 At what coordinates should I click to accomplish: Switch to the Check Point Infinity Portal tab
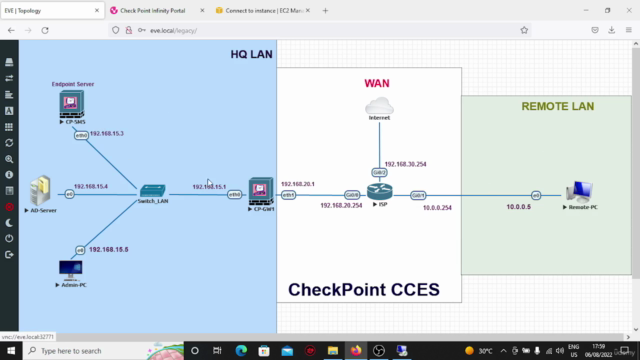pyautogui.click(x=153, y=11)
